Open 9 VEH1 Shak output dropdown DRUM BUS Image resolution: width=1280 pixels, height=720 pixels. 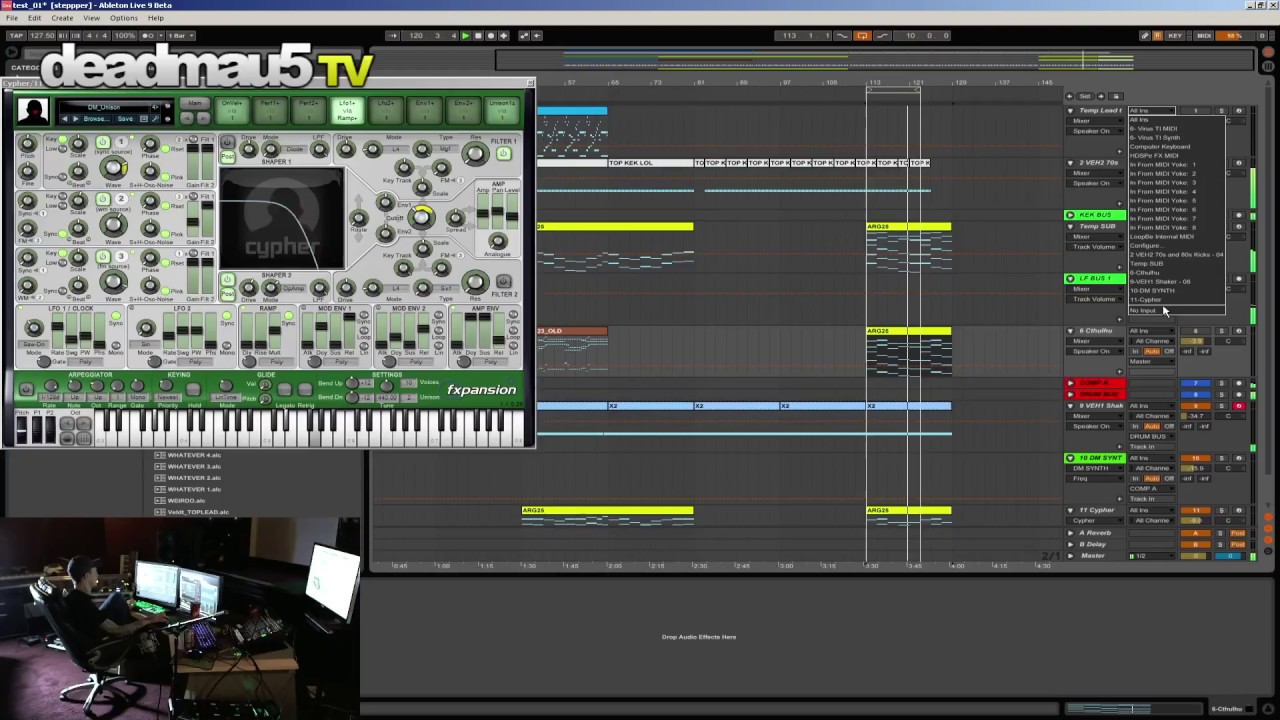pyautogui.click(x=1151, y=436)
